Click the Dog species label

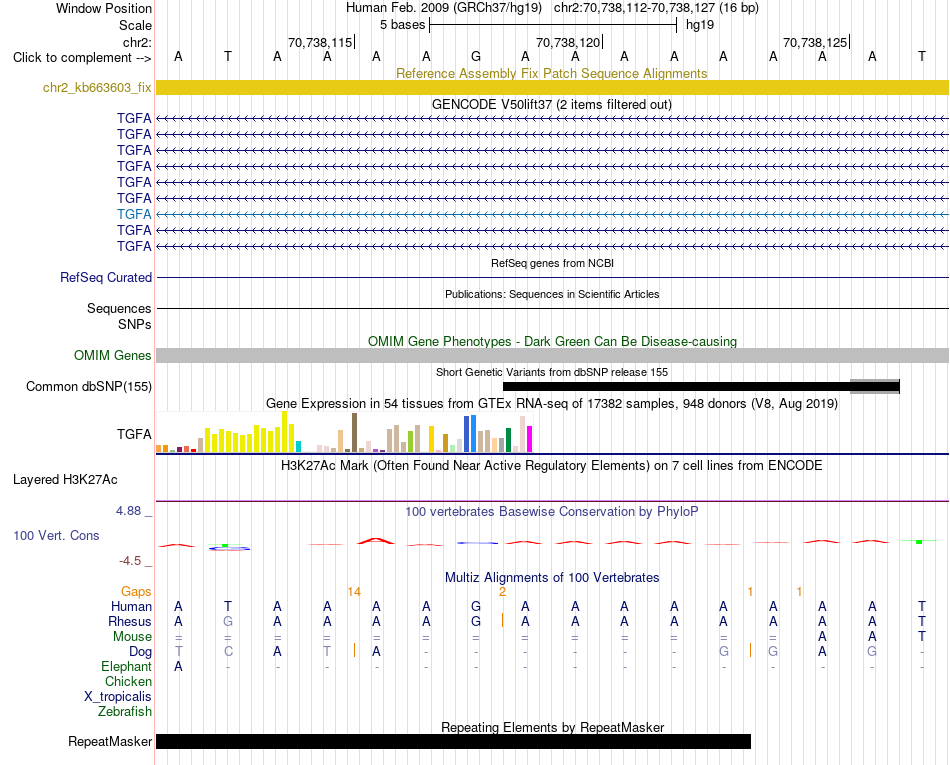tap(141, 652)
